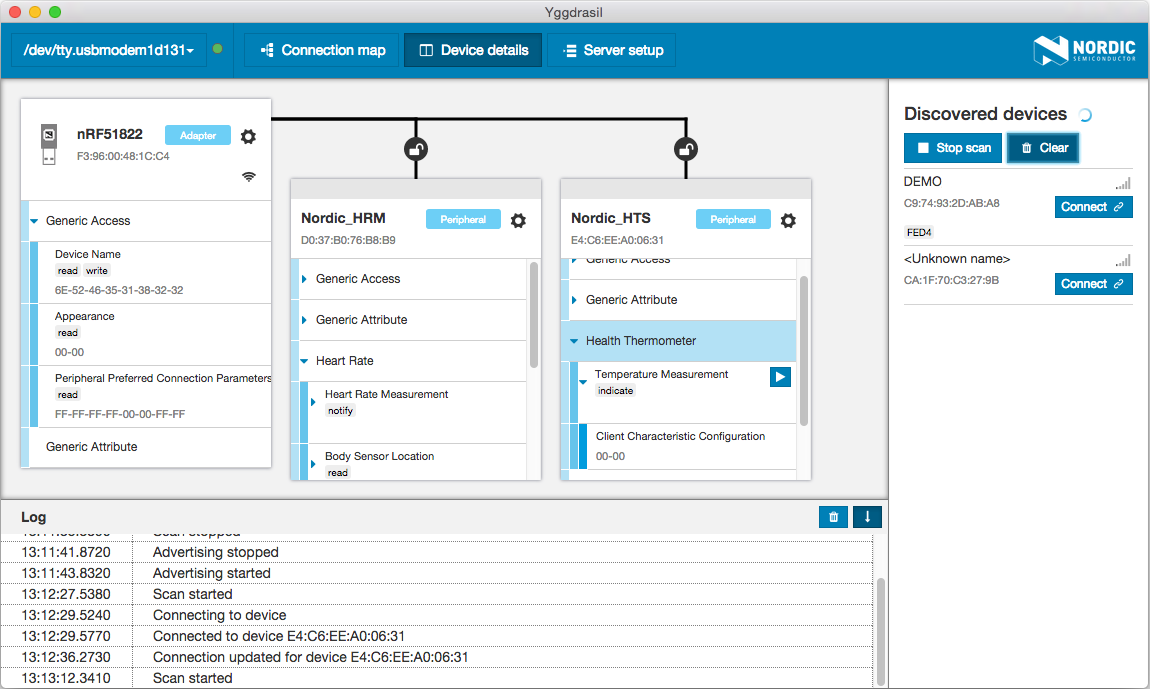Switch to Server setup view
1150x689 pixels.
[x=612, y=50]
